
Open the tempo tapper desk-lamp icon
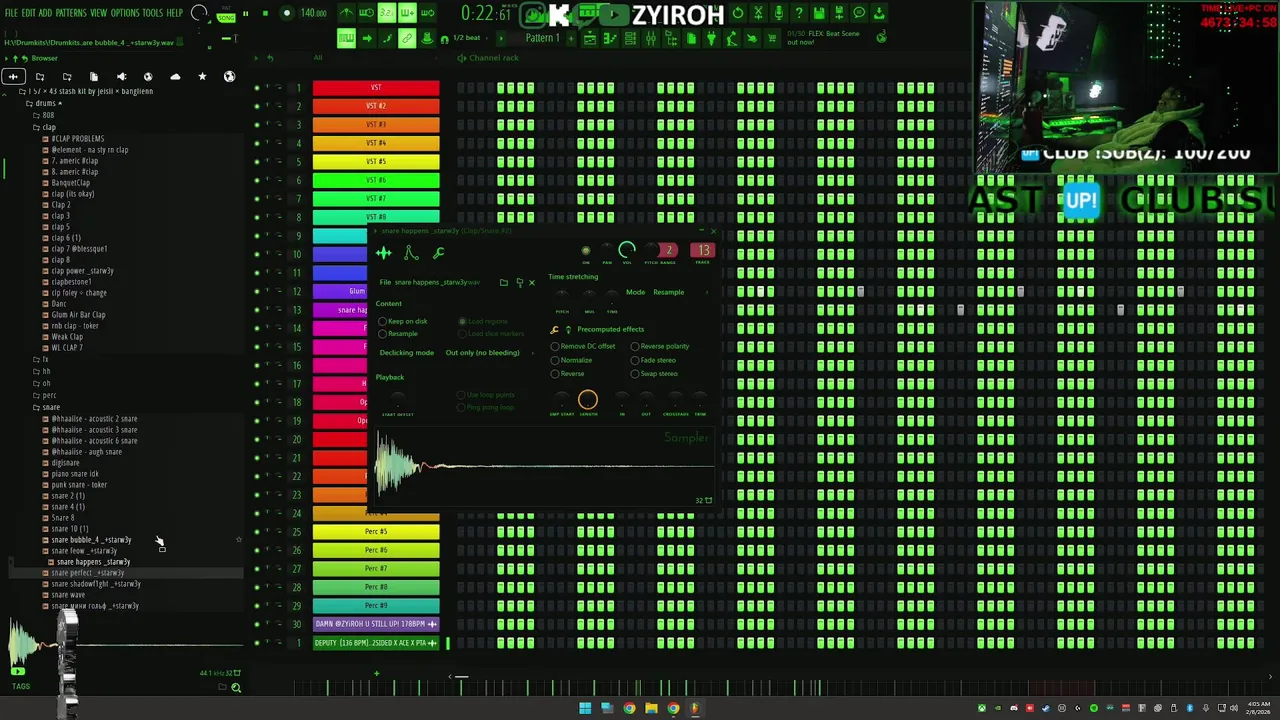[x=731, y=38]
